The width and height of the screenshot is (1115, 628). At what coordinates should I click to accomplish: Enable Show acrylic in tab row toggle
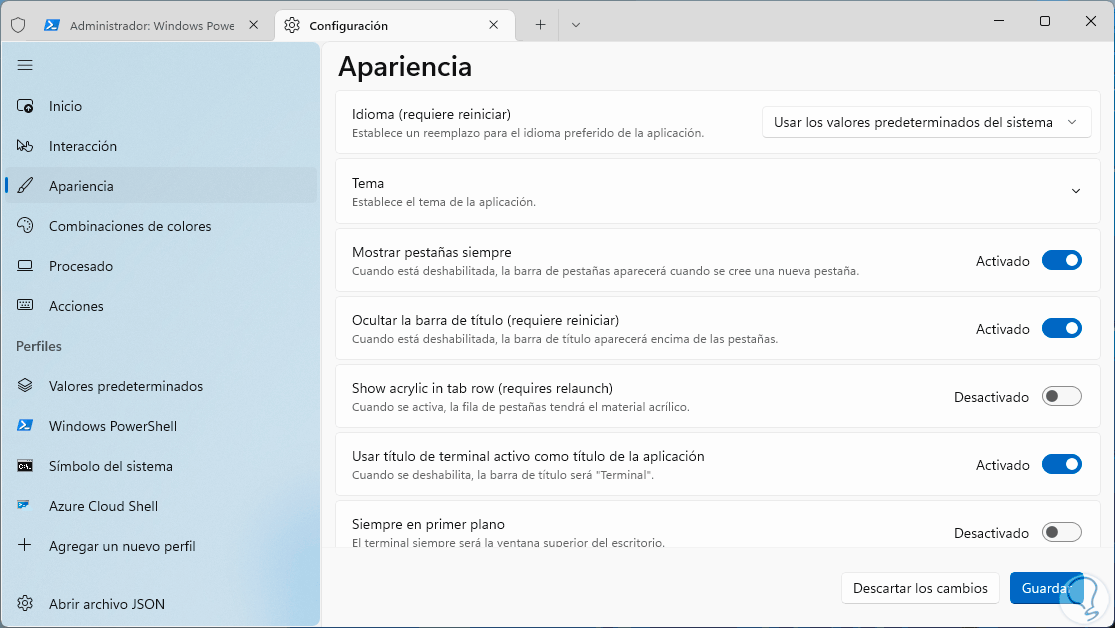pyautogui.click(x=1061, y=397)
